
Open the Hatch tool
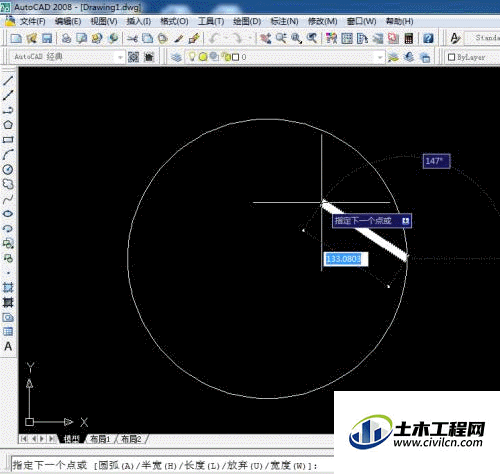(8, 287)
